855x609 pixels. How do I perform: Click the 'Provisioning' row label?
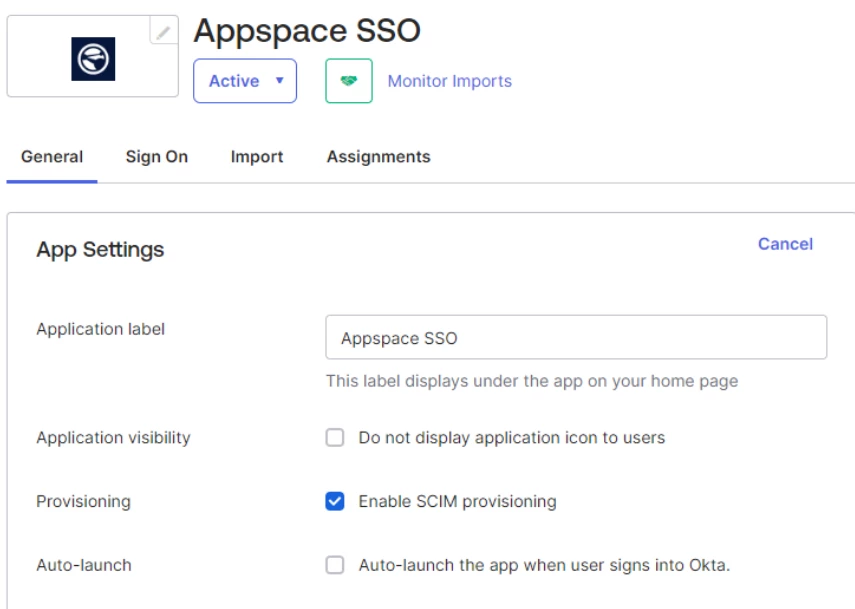pos(83,502)
